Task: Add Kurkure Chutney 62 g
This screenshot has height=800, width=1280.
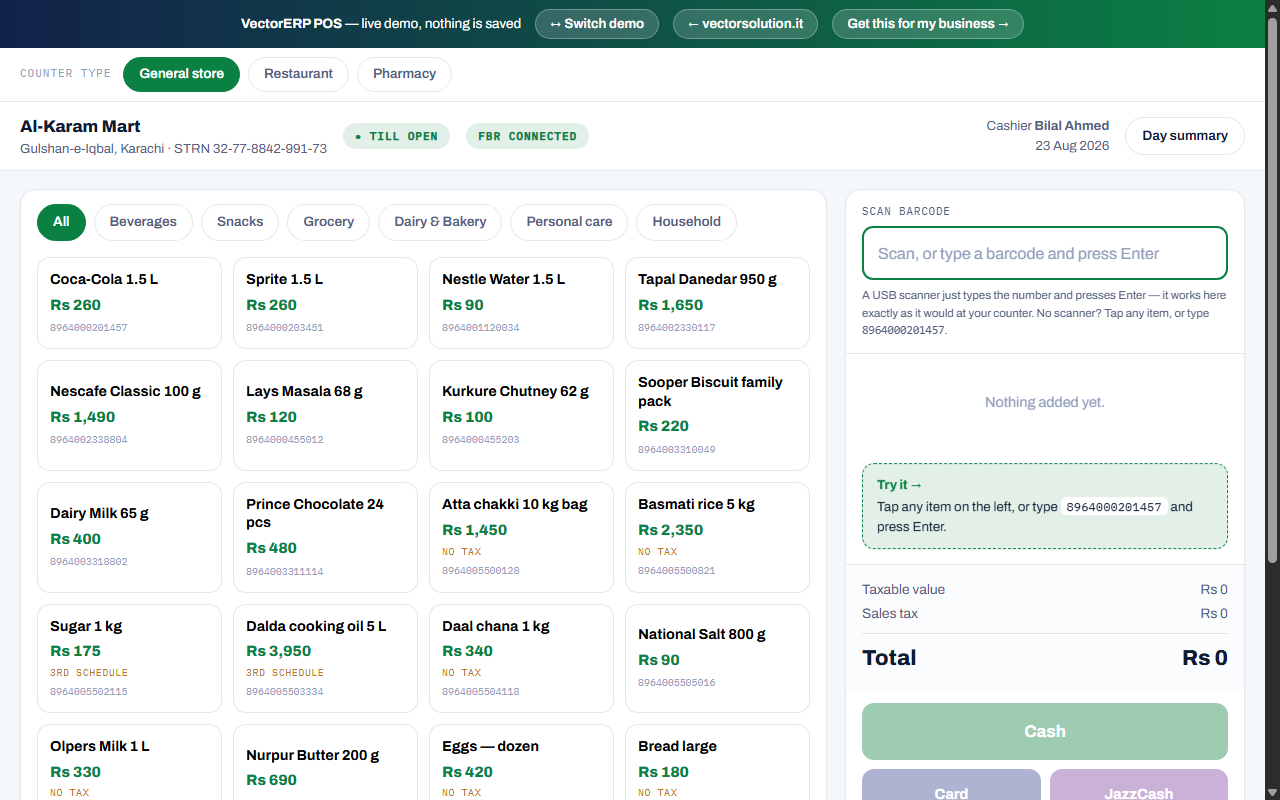Action: point(521,415)
